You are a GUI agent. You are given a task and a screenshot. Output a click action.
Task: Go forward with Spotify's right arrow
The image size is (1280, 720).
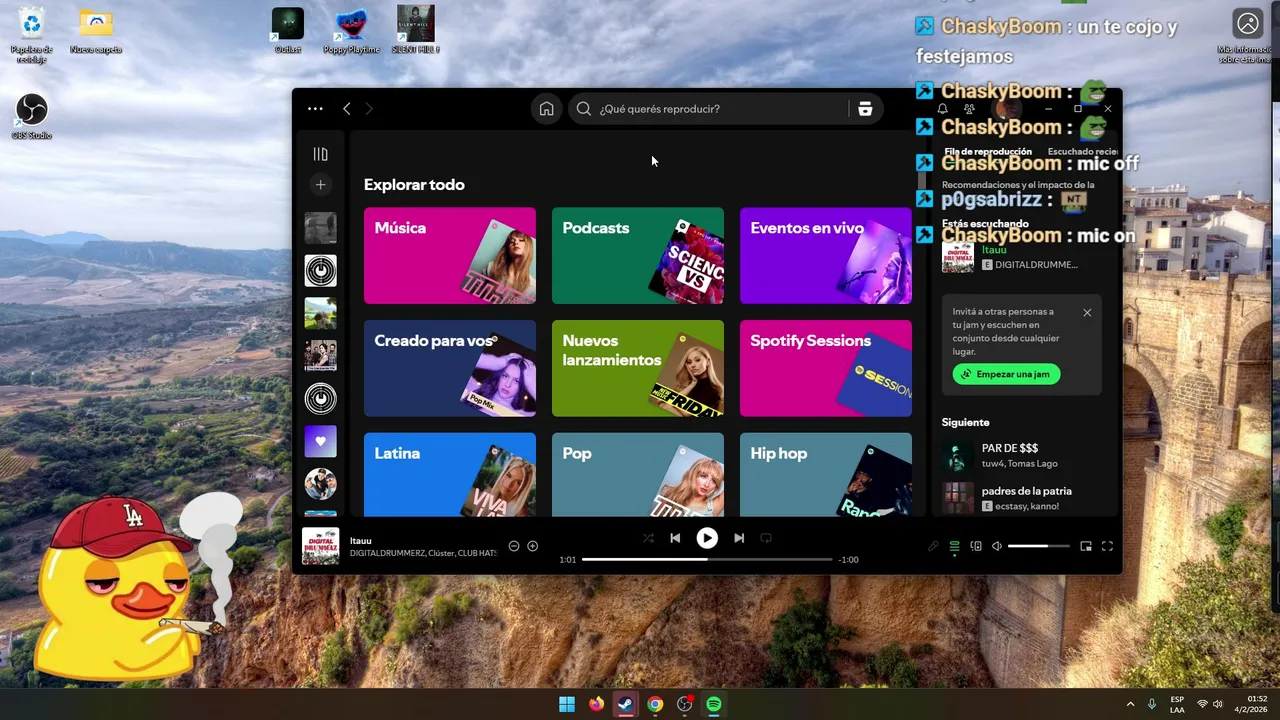369,109
